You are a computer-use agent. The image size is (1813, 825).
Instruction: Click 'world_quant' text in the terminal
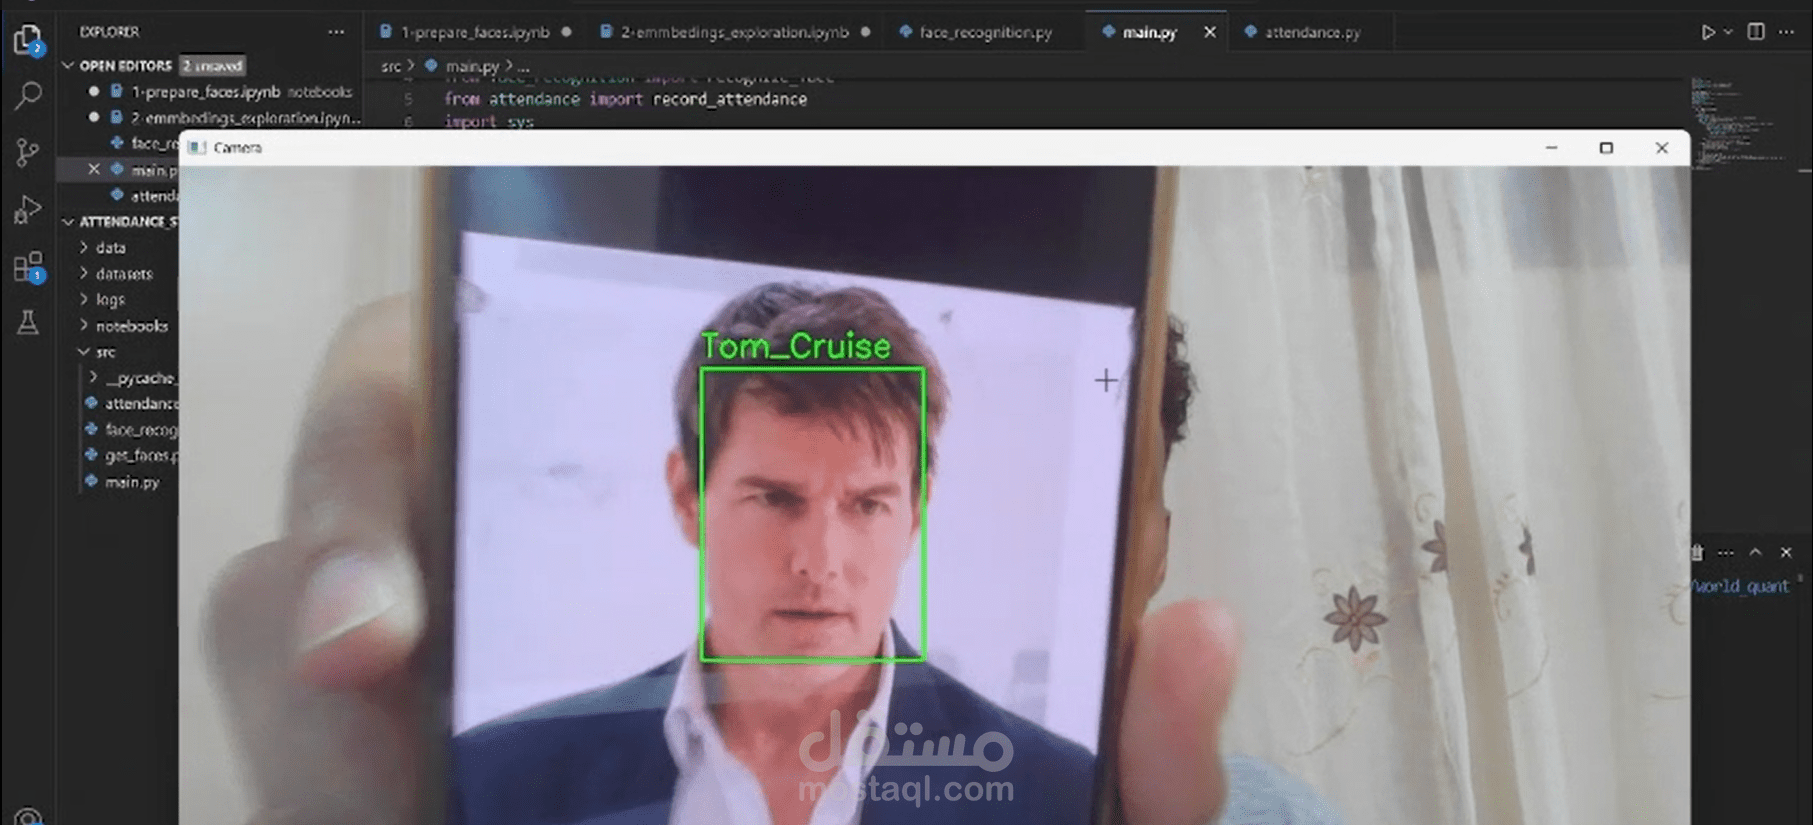(1741, 586)
